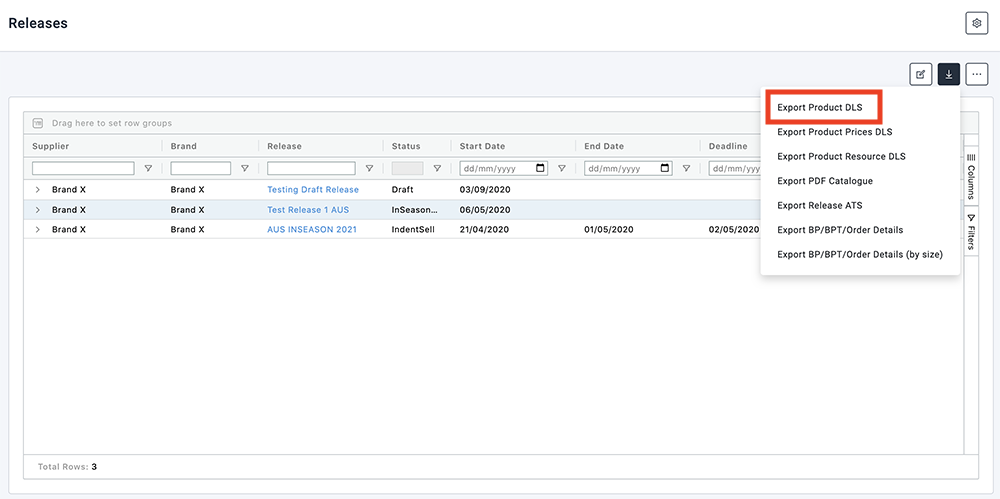1000x499 pixels.
Task: Expand the Testing Draft Release row
Action: pos(38,190)
